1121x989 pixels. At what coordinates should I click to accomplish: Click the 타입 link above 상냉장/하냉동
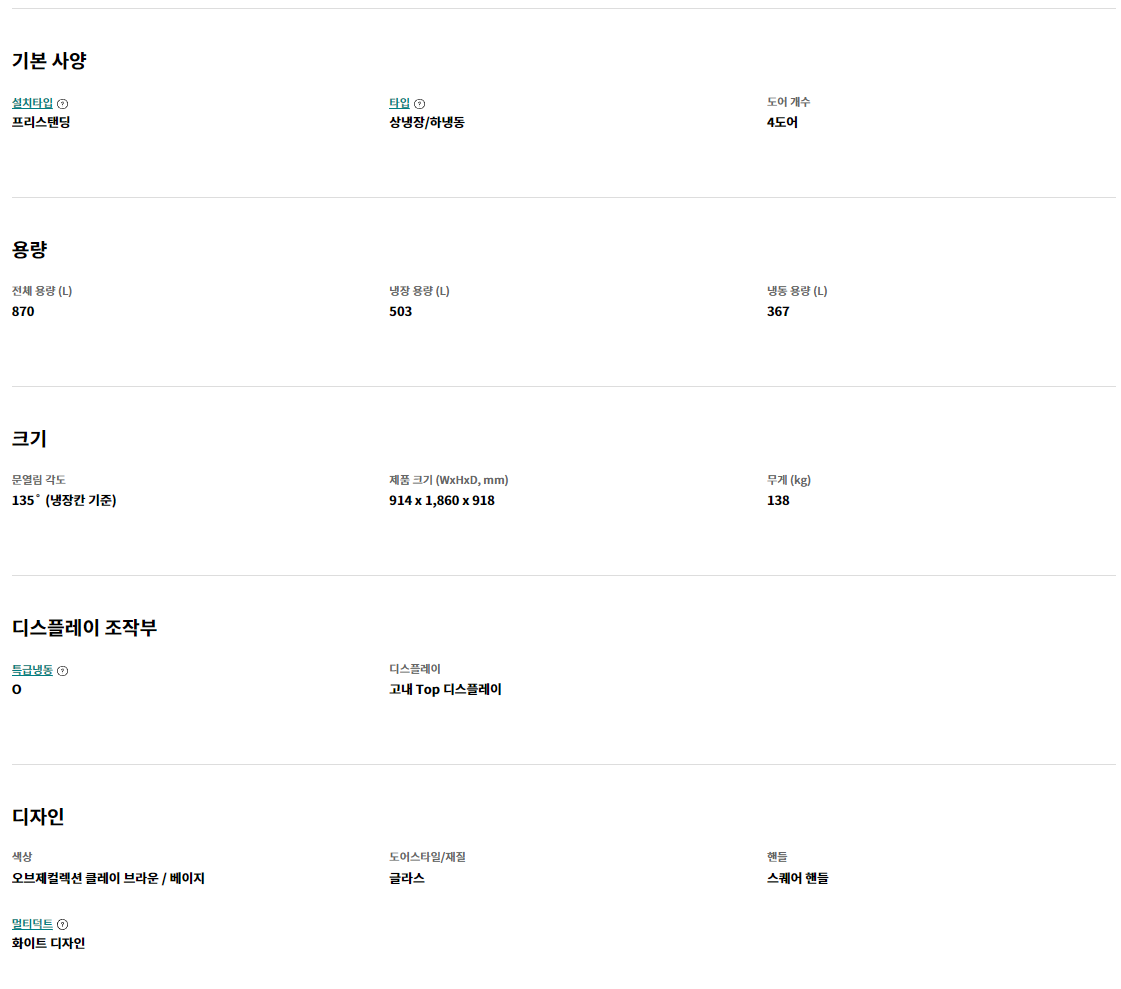(399, 103)
